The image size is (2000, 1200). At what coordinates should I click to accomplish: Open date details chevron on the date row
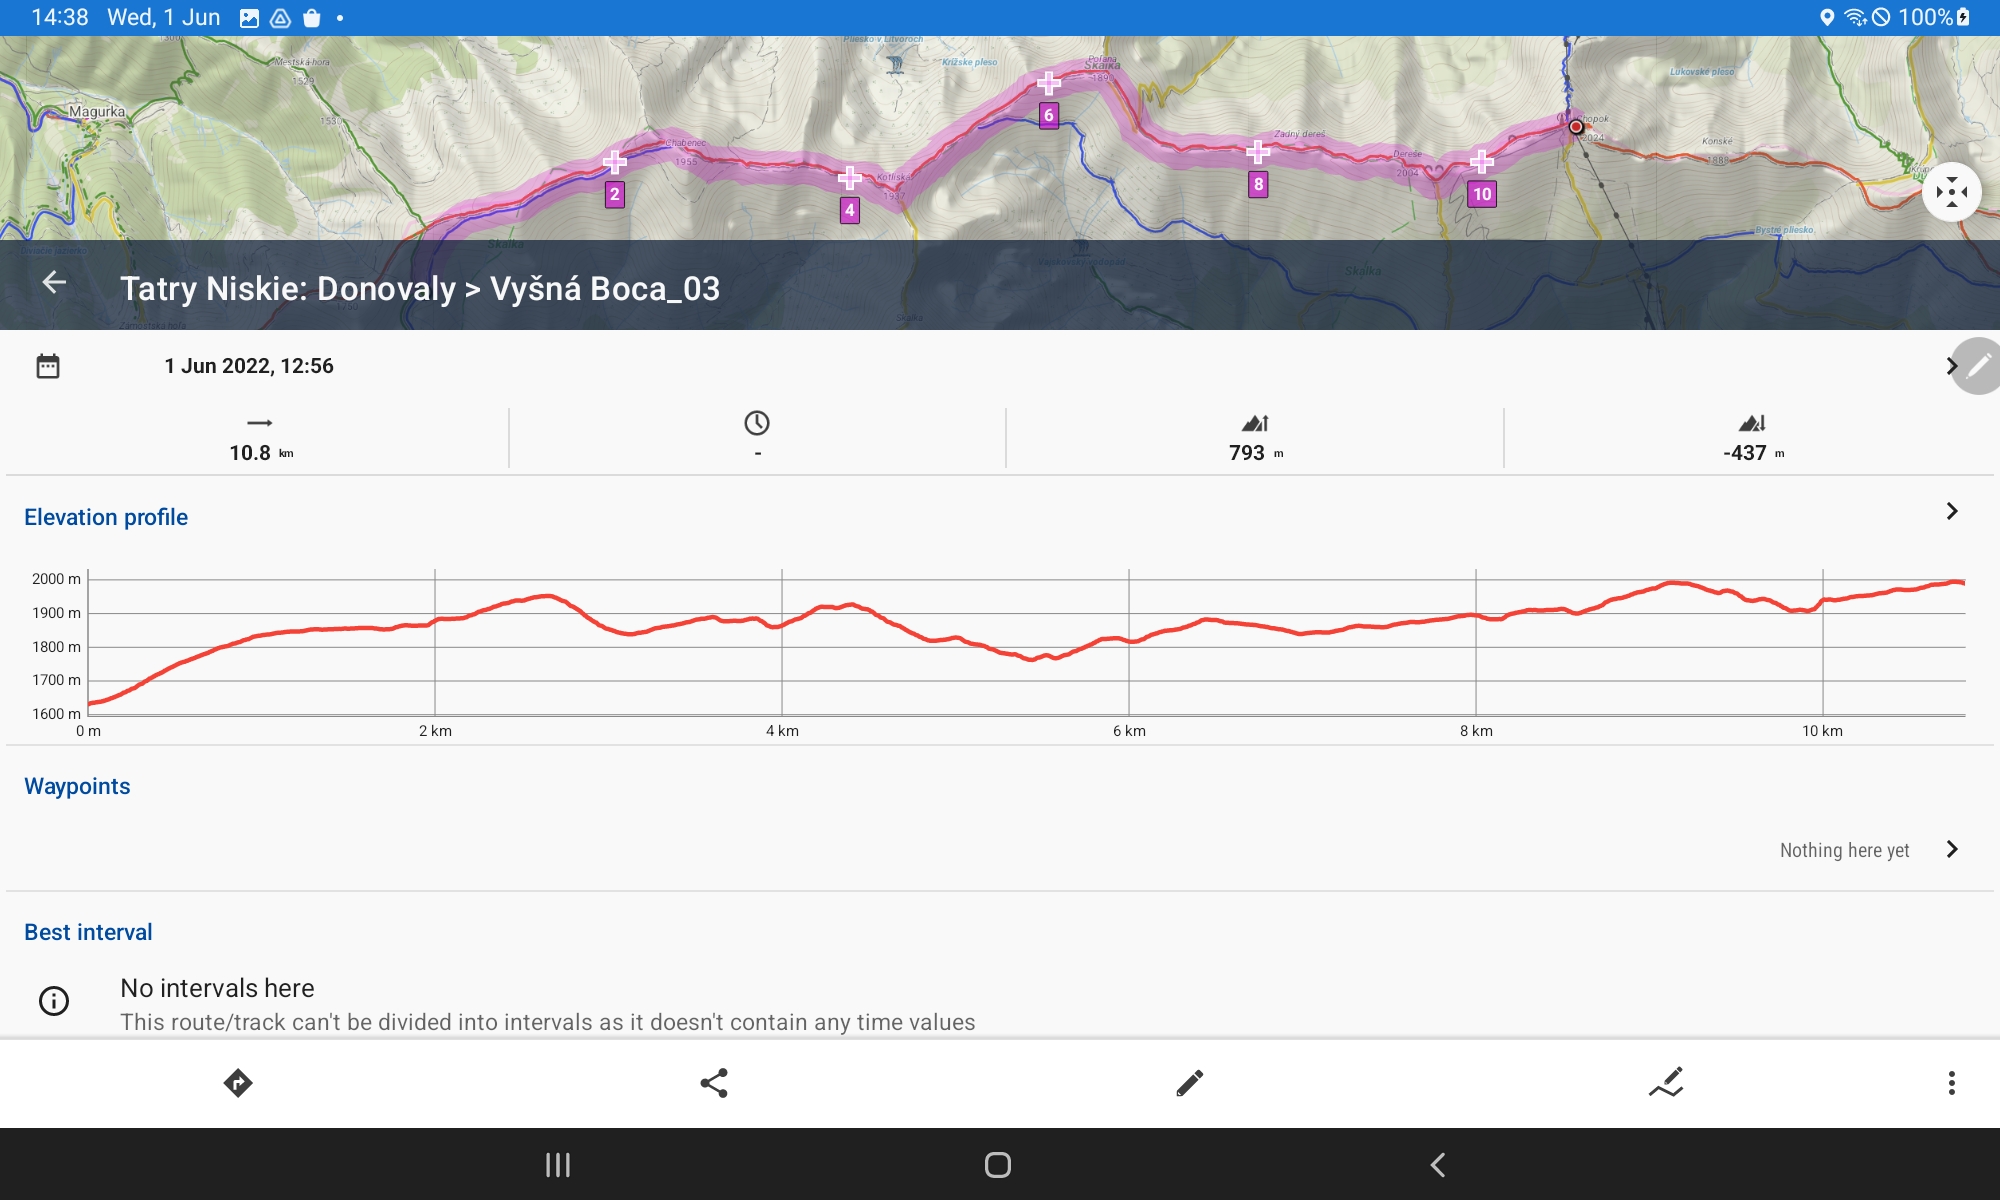(x=1950, y=366)
